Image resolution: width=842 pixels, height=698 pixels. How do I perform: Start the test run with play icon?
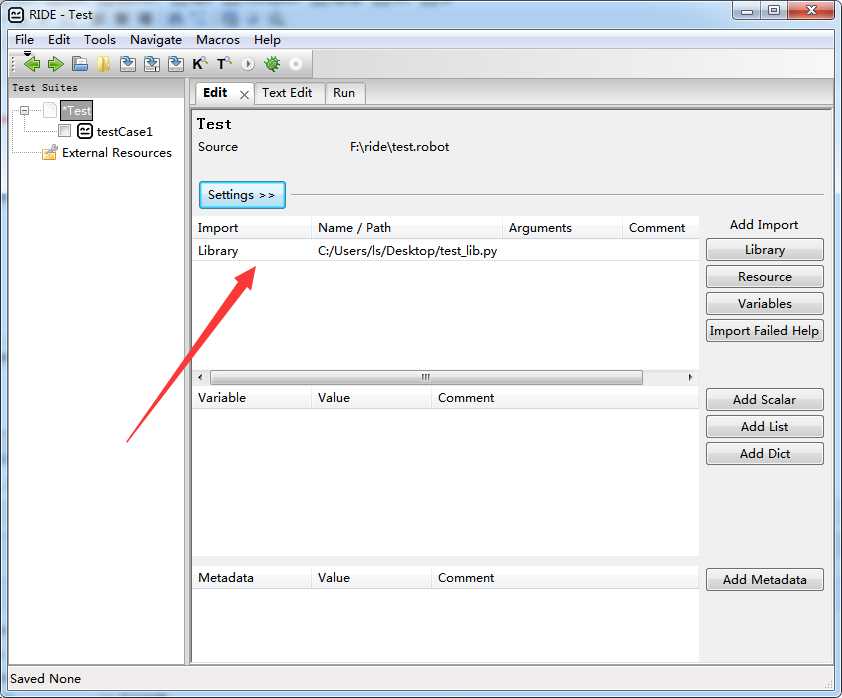248,64
